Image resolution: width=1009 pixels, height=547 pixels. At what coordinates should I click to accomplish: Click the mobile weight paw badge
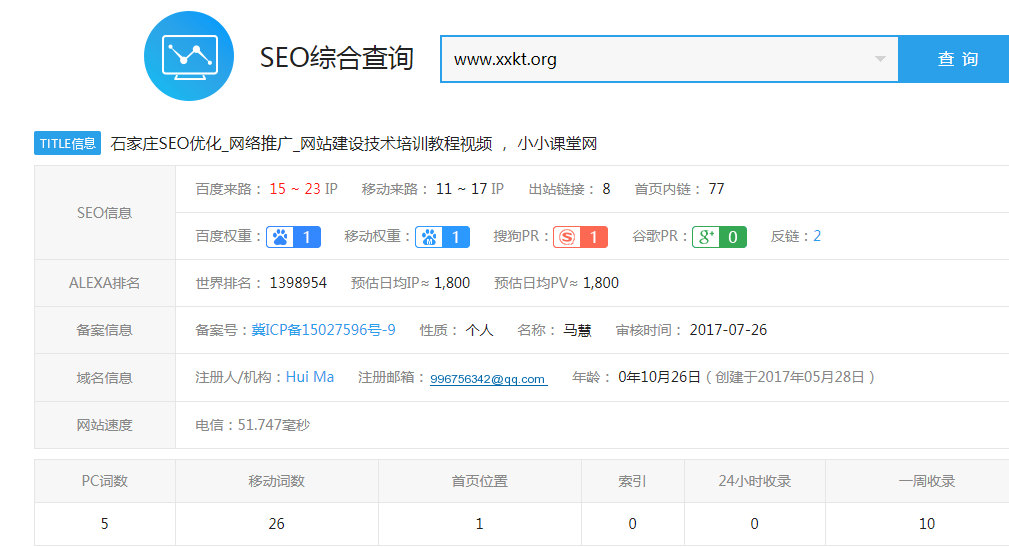coord(442,237)
